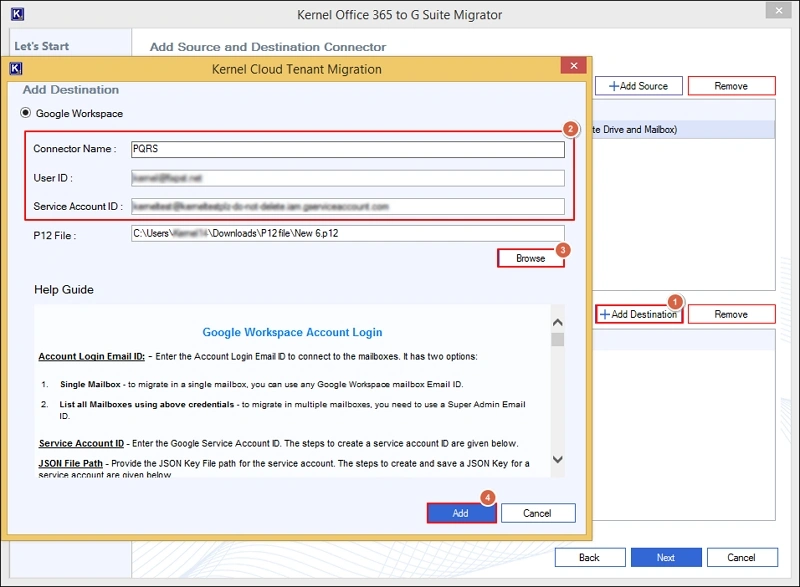The height and width of the screenshot is (587, 800).
Task: Click Remove next to Add Destination
Action: [x=731, y=314]
